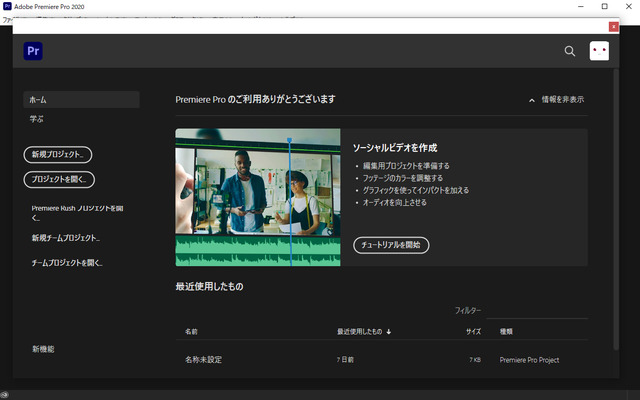Click the home dialog vertical scrollbar

(x=616, y=209)
